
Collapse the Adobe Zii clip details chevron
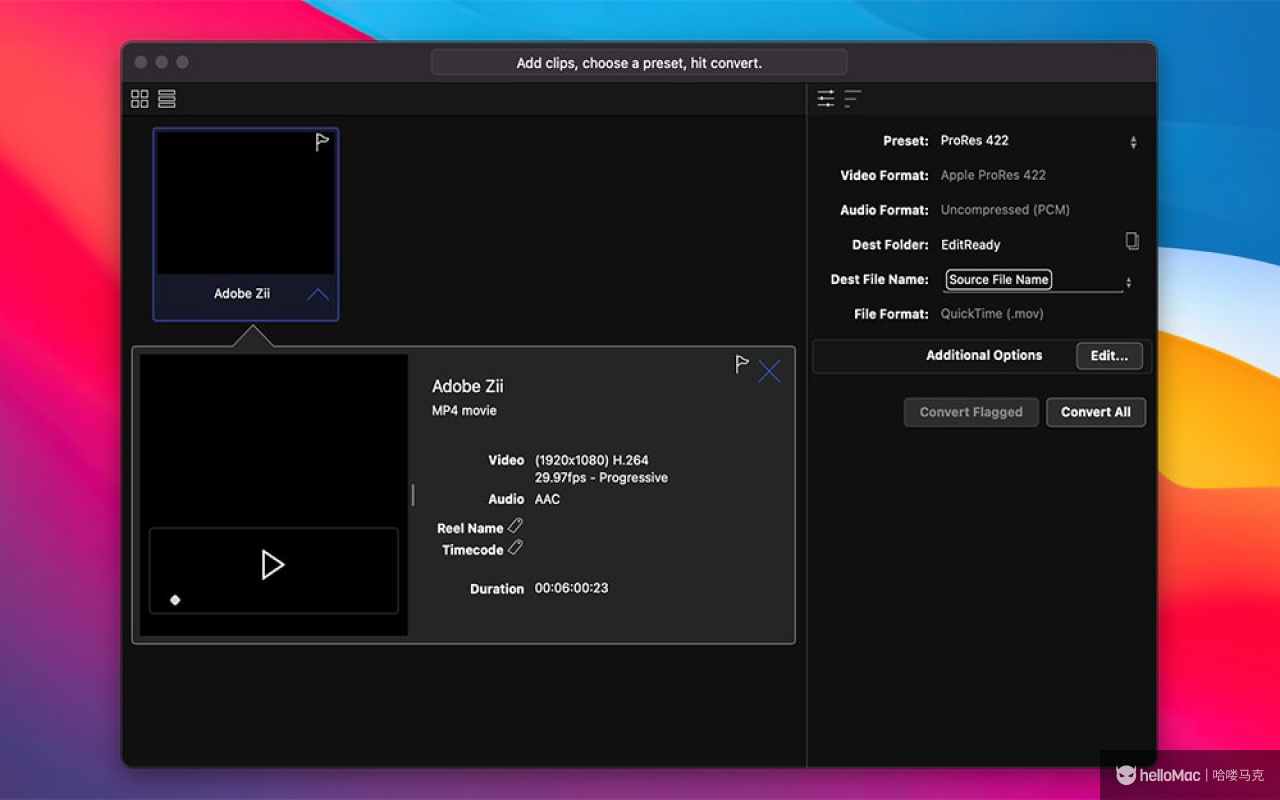coord(317,294)
